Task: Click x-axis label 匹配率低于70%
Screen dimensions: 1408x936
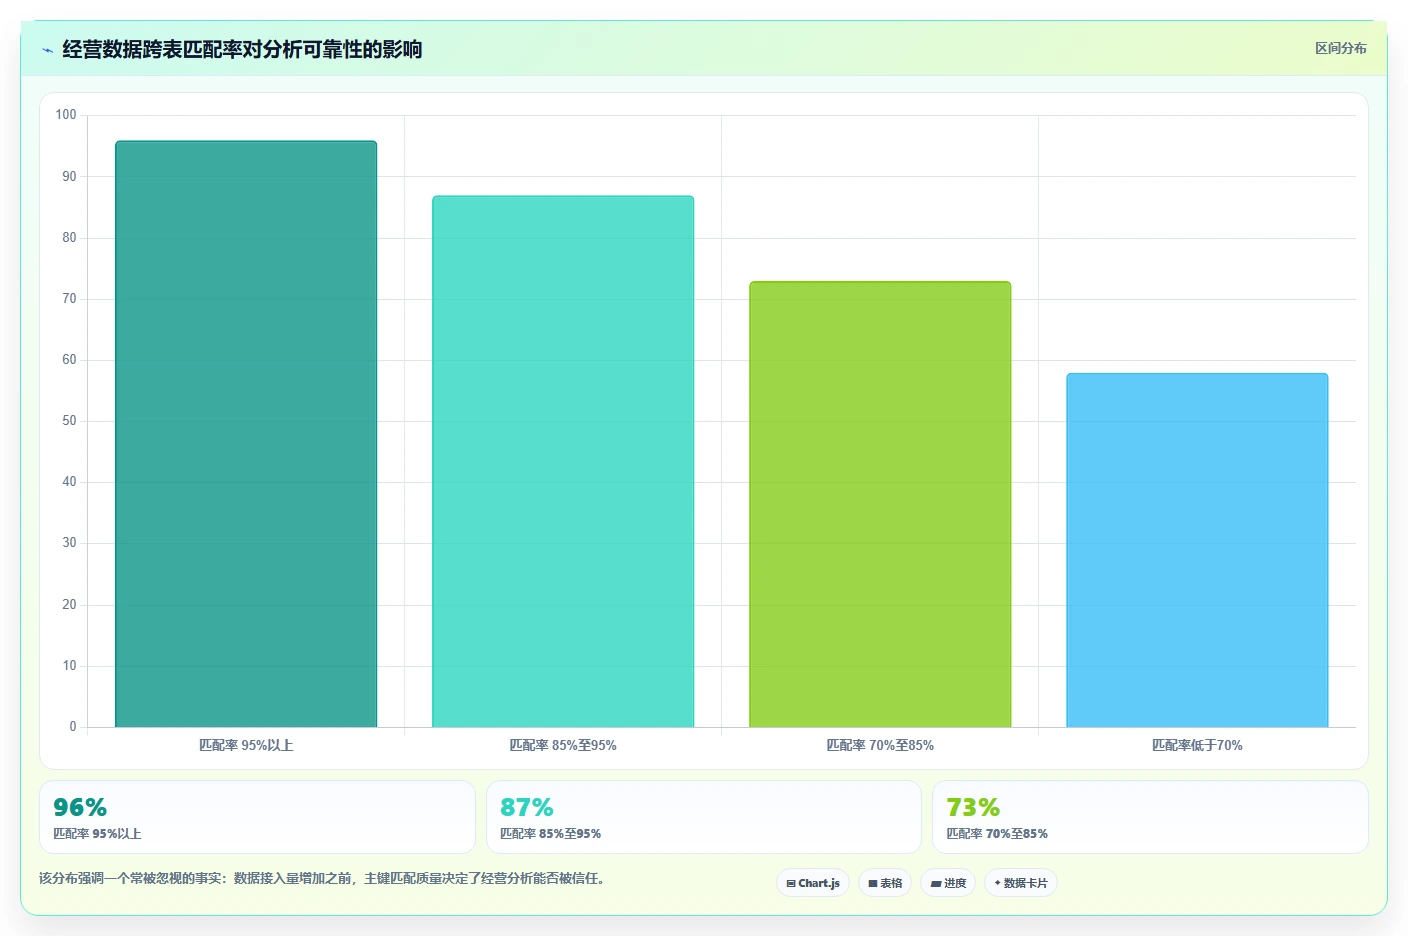Action: click(1197, 745)
